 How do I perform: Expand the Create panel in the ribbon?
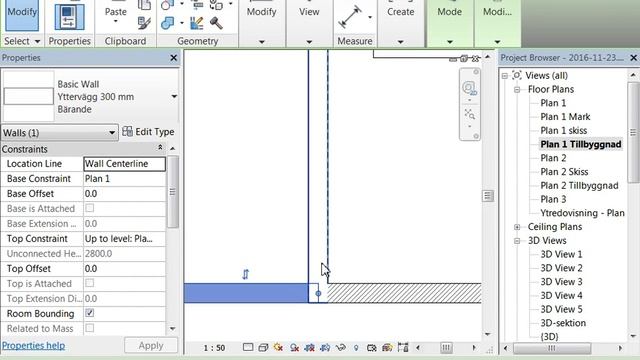pos(400,42)
